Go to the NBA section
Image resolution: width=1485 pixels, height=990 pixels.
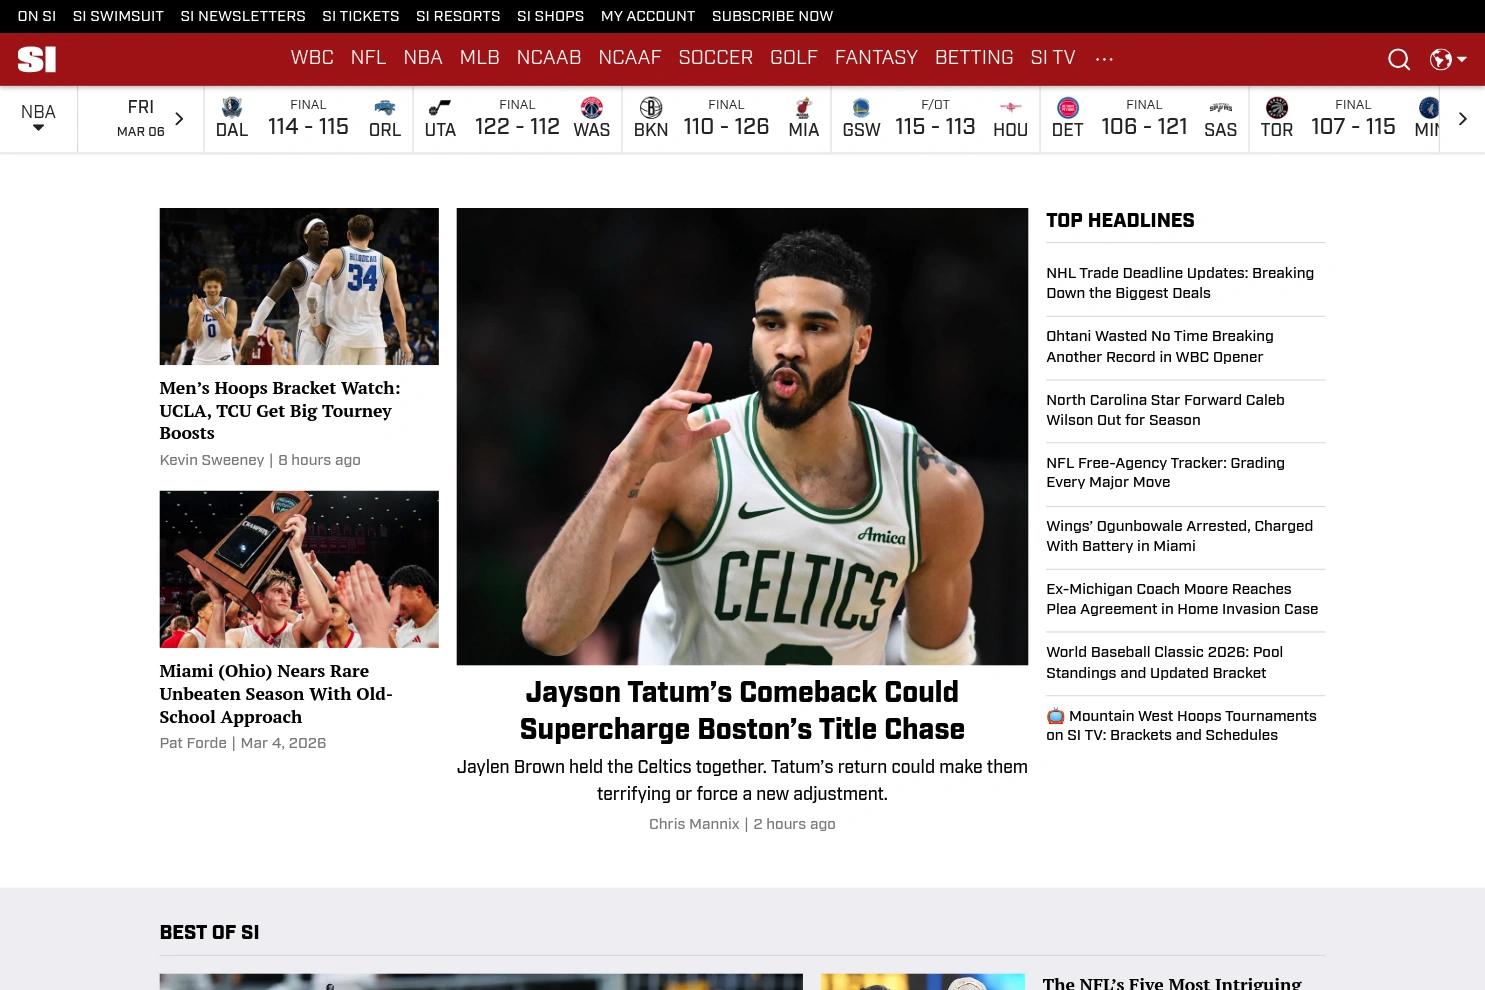423,58
